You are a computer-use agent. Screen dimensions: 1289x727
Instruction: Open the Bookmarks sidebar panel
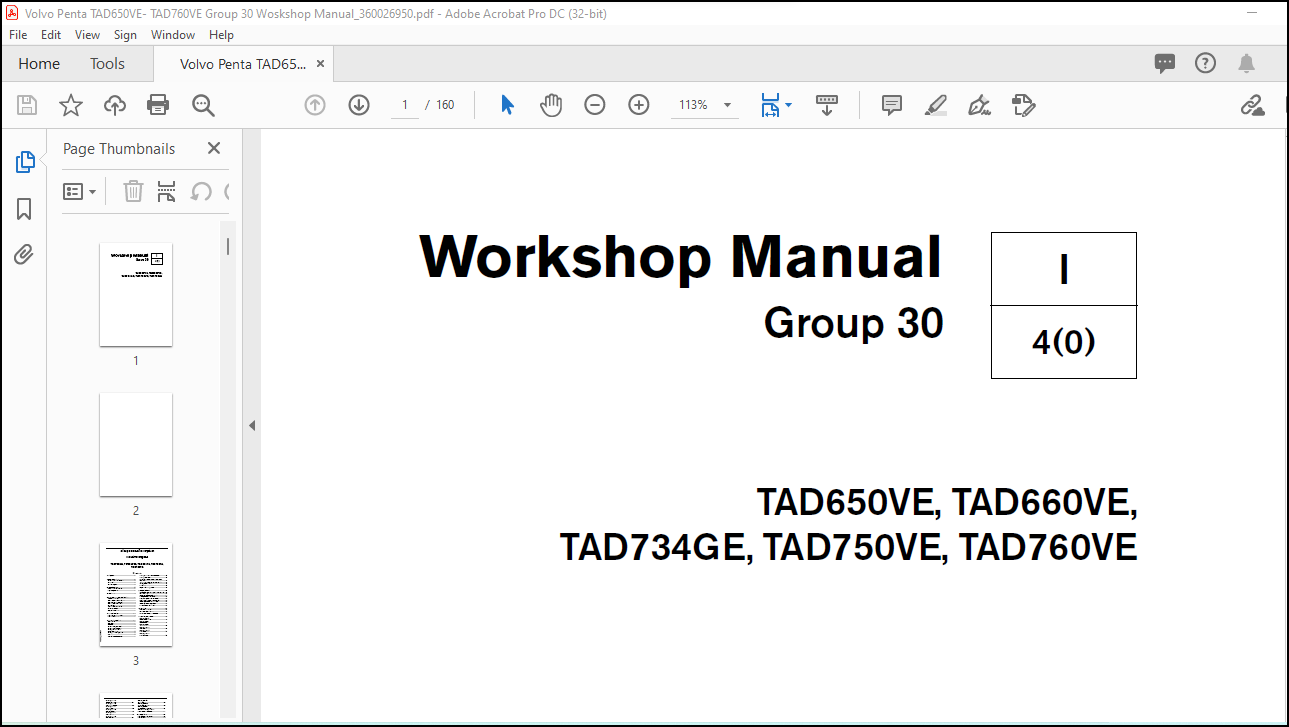tap(24, 209)
